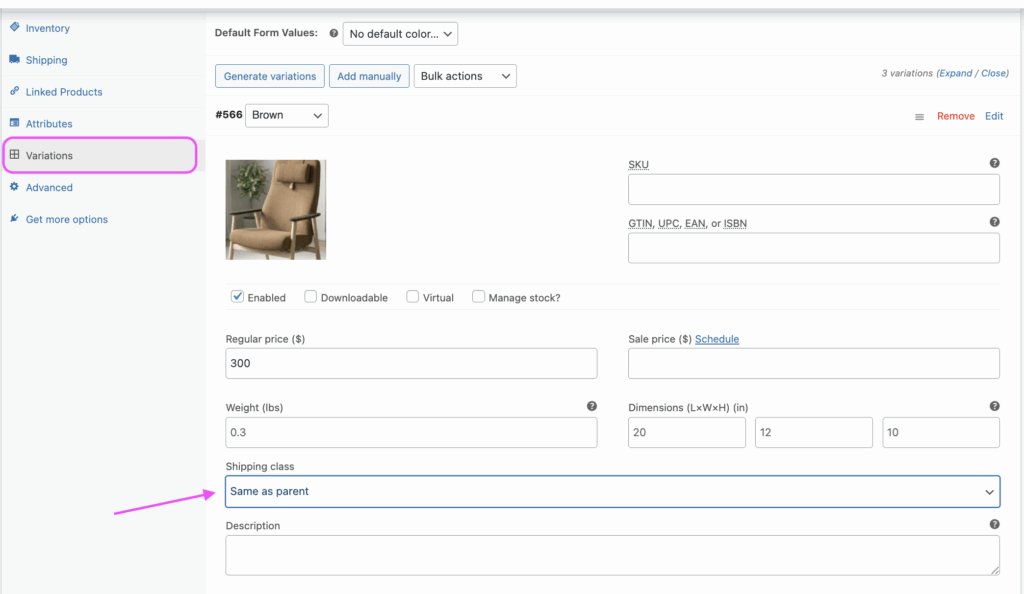1024x594 pixels.
Task: Enable the Downloadable checkbox
Action: coord(311,297)
